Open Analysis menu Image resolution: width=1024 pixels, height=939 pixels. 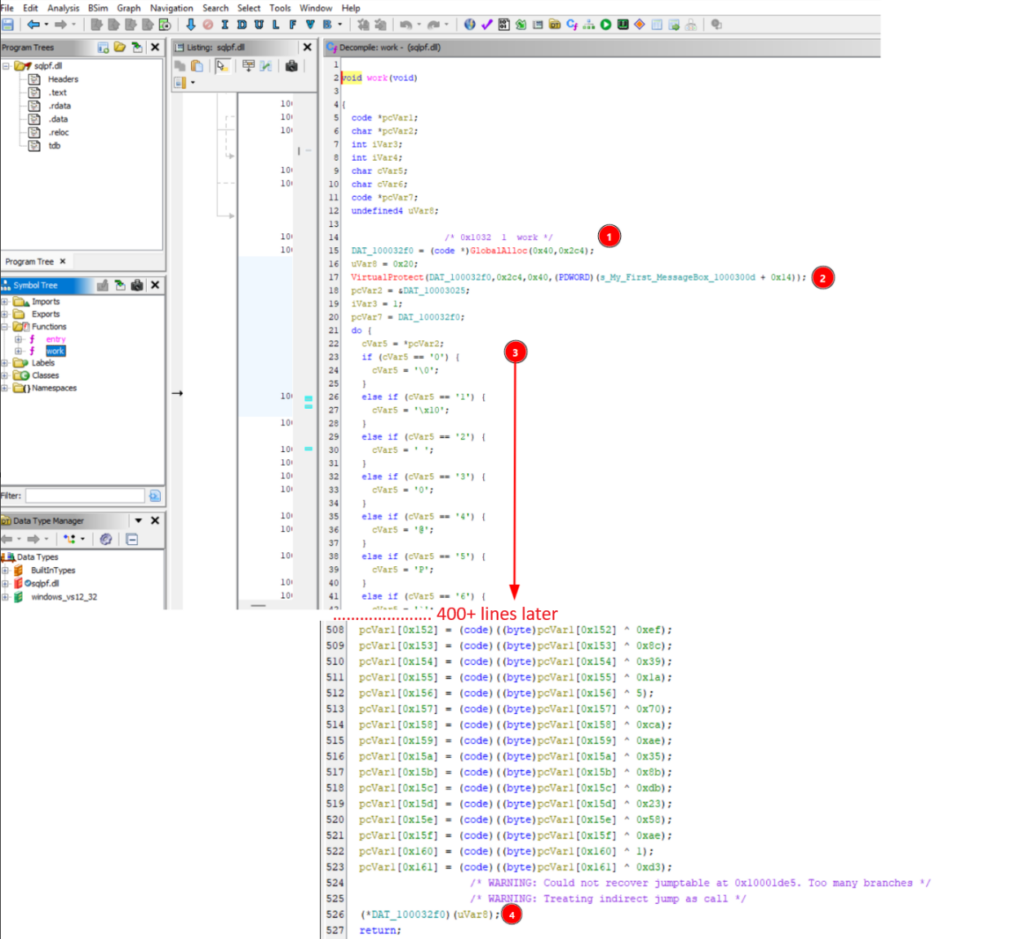63,8
